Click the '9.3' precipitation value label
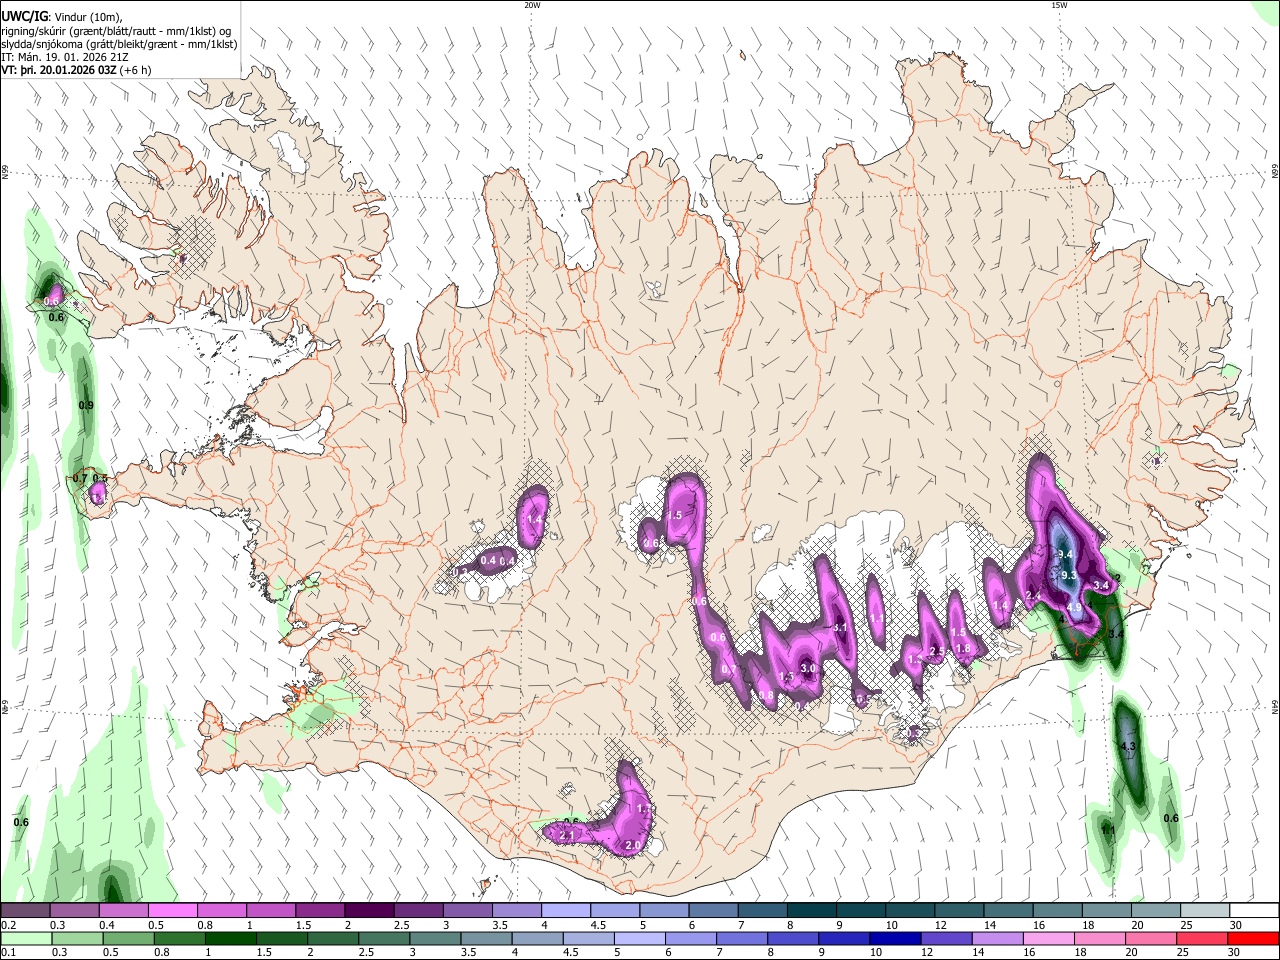The height and width of the screenshot is (960, 1280). pos(1069,575)
